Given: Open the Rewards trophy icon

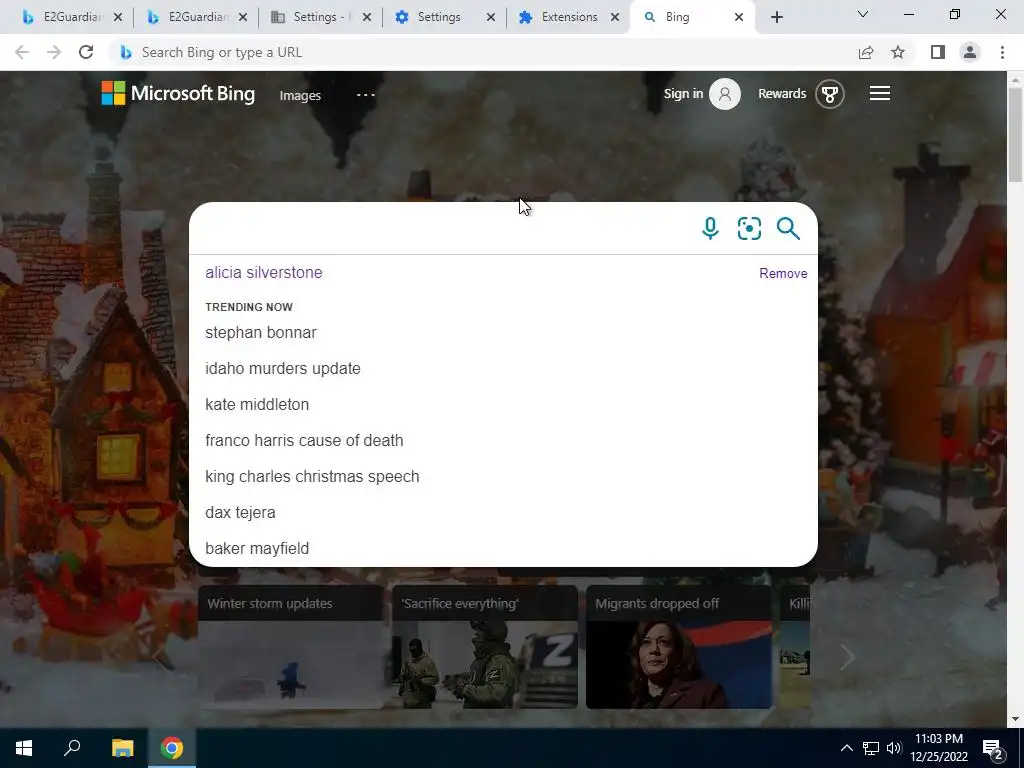Looking at the screenshot, I should point(829,94).
